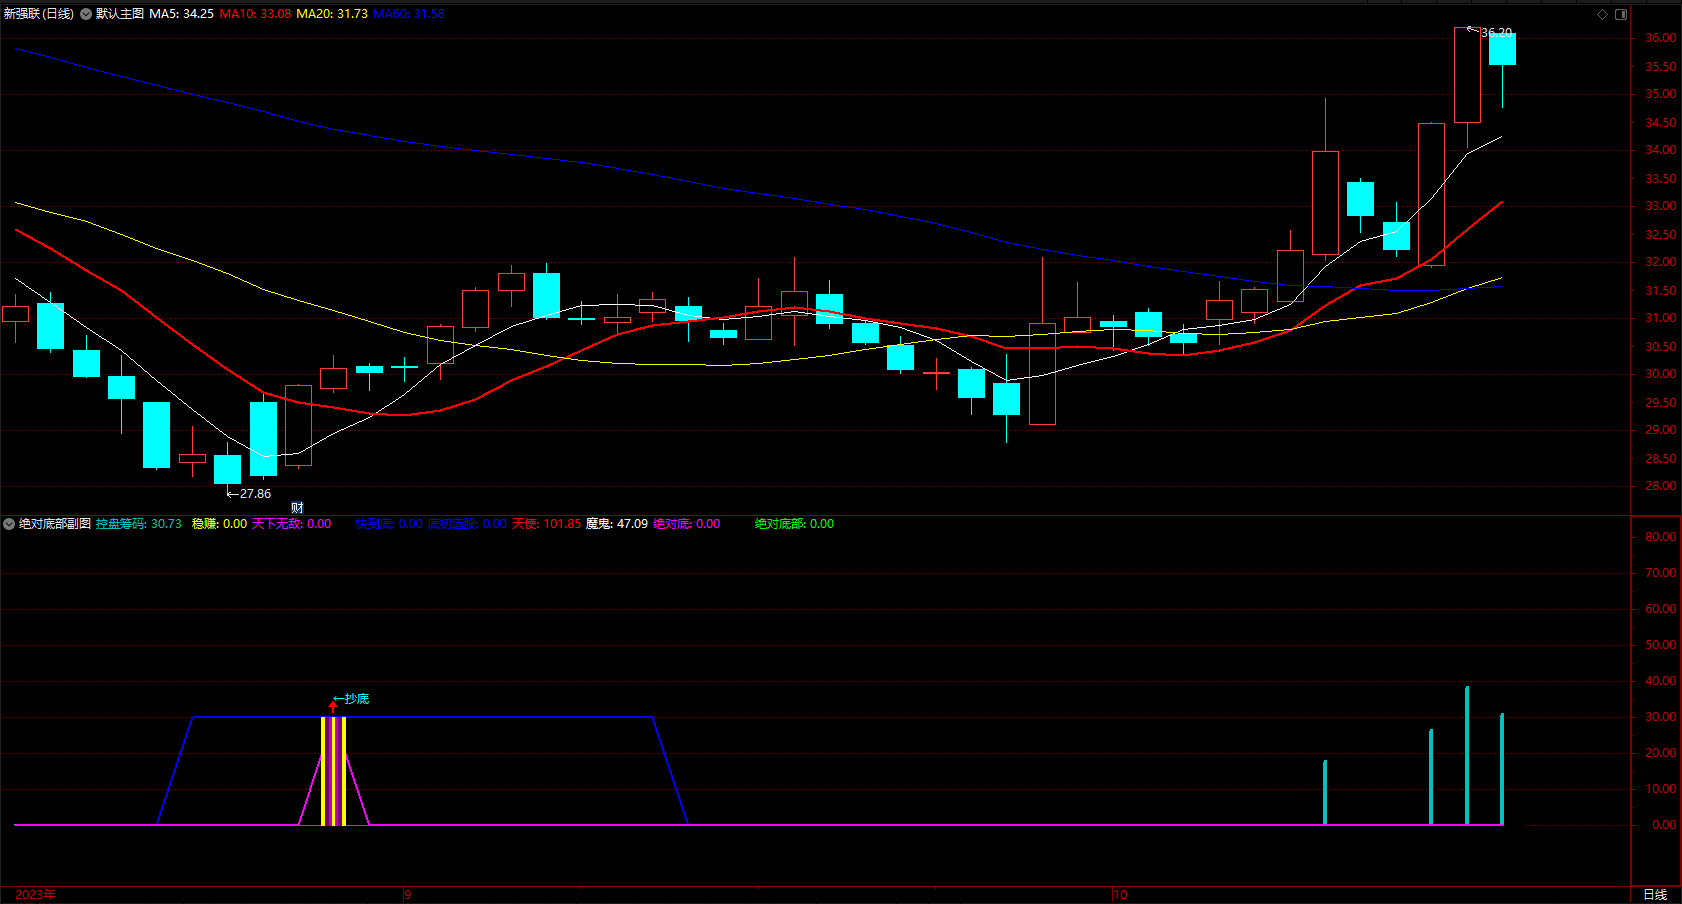The height and width of the screenshot is (904, 1682).
Task: Select the 稳赚: 0.00 value
Action: [x=219, y=524]
